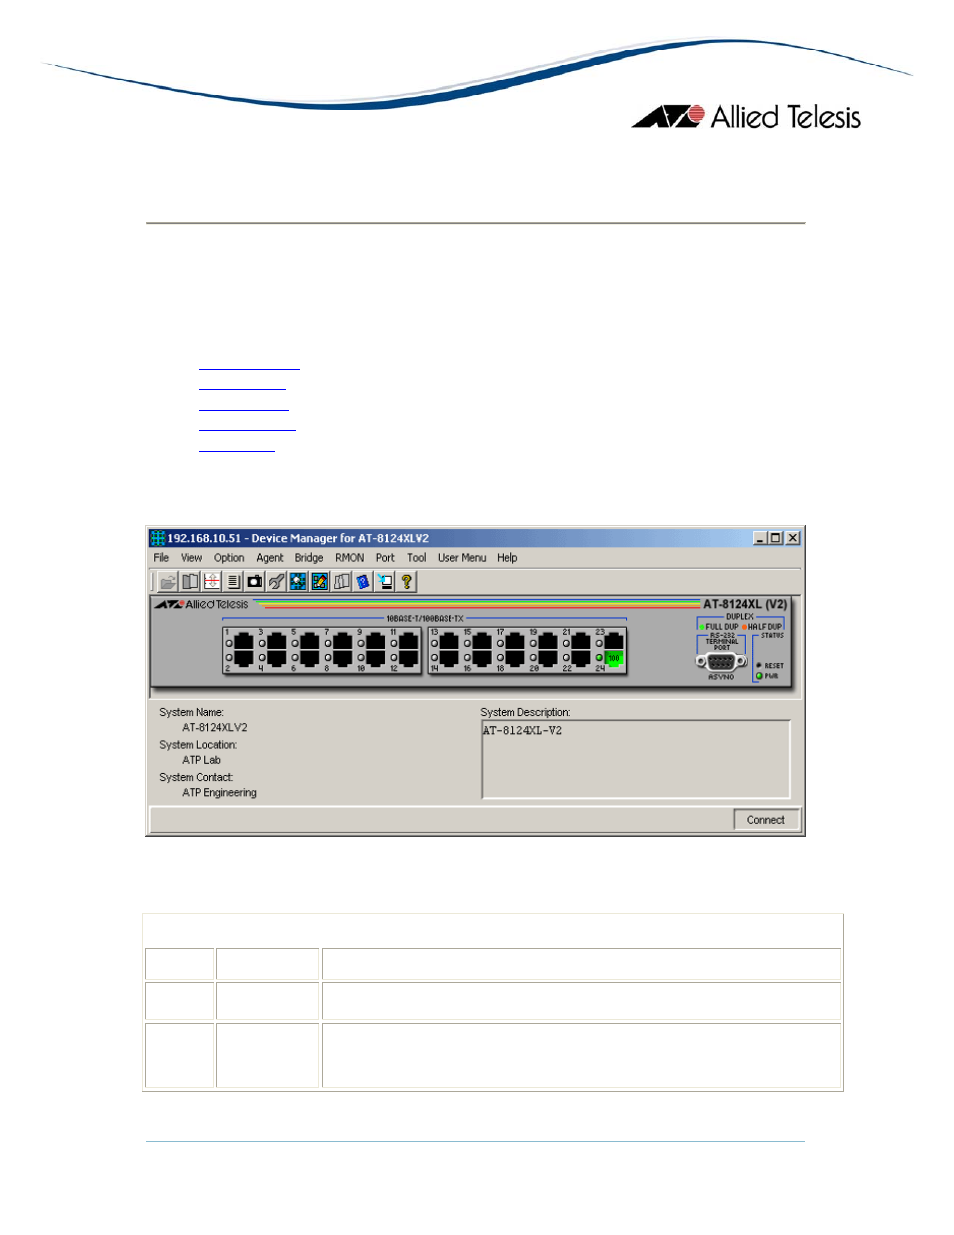Click the blue card toolbar icon

click(x=363, y=582)
